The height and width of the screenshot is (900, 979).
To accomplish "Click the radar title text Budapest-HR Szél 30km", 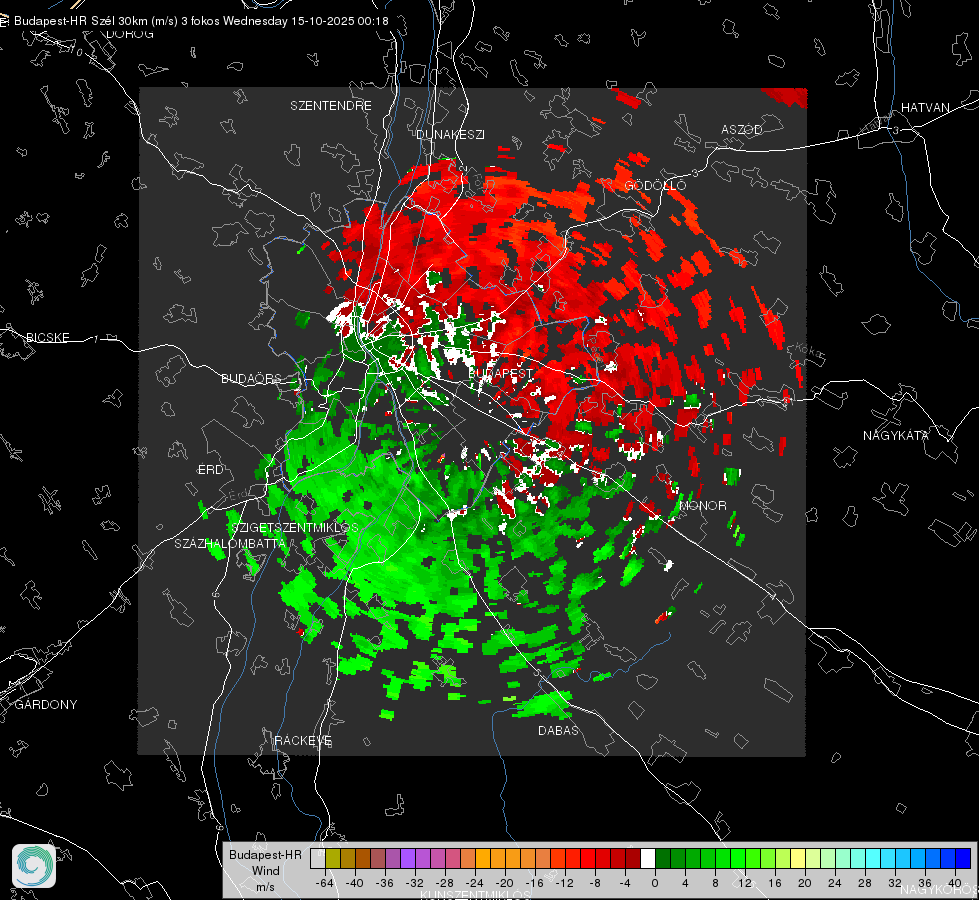I will pyautogui.click(x=81, y=21).
